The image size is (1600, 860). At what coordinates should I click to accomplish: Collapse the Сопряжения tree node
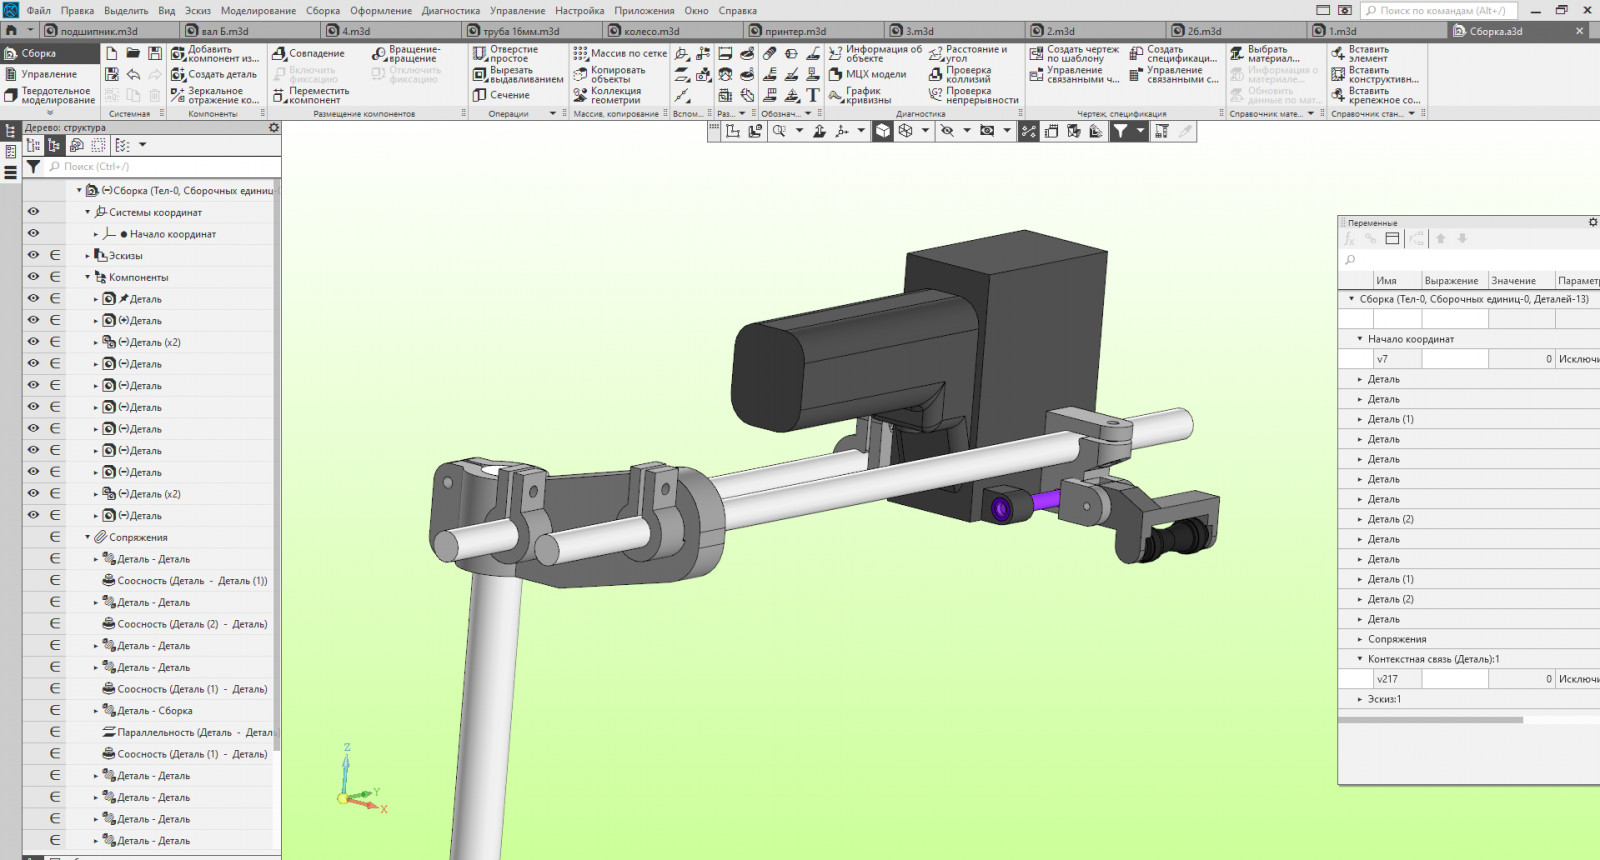click(88, 537)
